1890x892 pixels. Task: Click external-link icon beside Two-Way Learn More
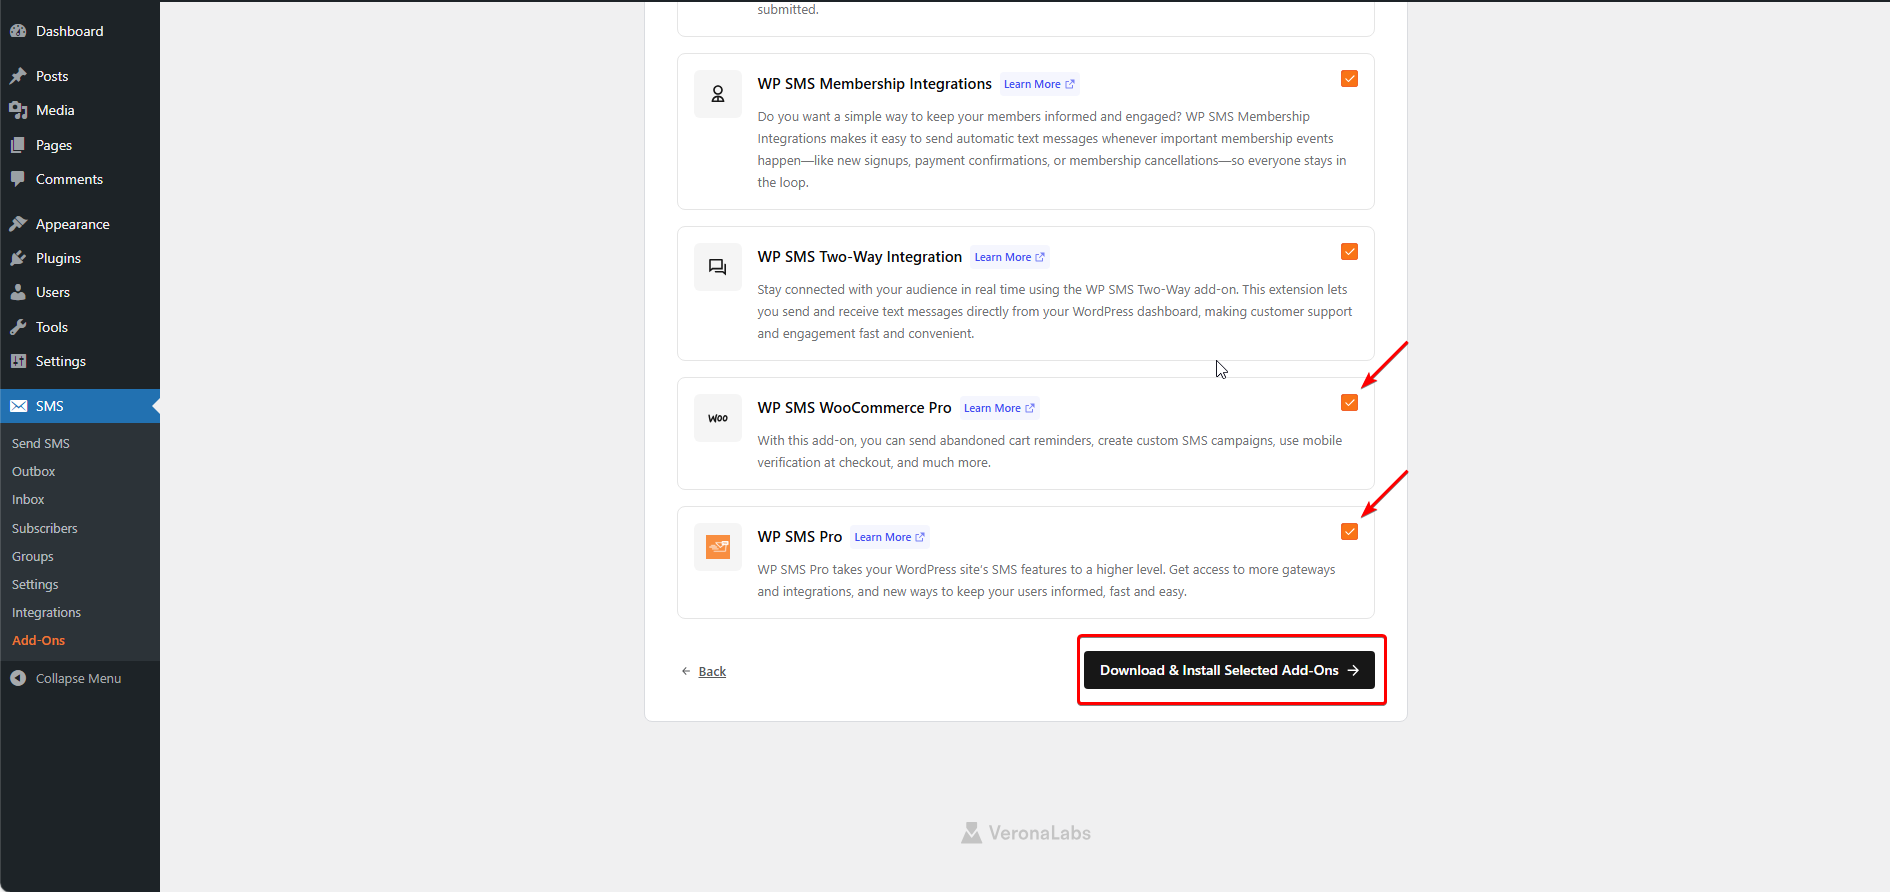1040,257
